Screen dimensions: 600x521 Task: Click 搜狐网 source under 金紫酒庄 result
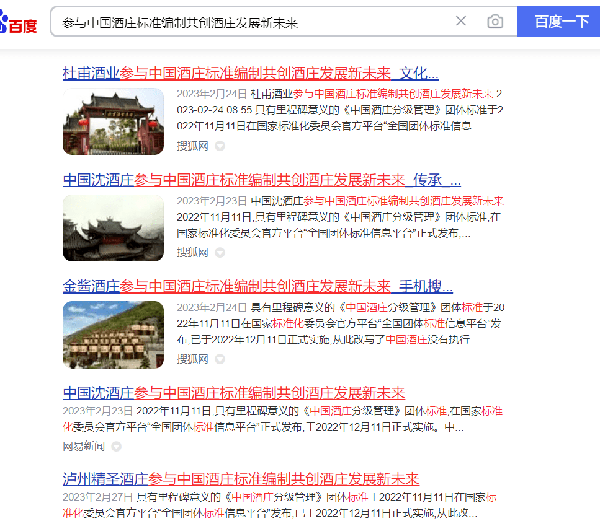tap(192, 359)
